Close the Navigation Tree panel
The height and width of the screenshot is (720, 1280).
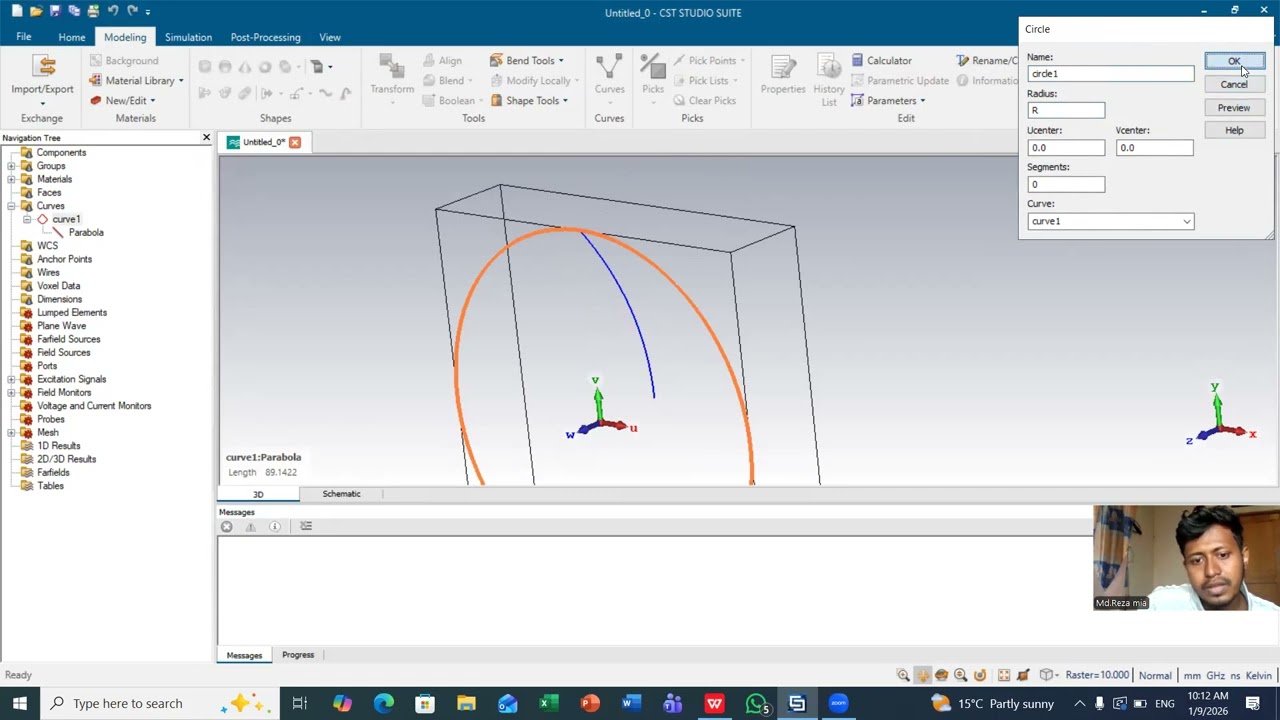click(206, 137)
